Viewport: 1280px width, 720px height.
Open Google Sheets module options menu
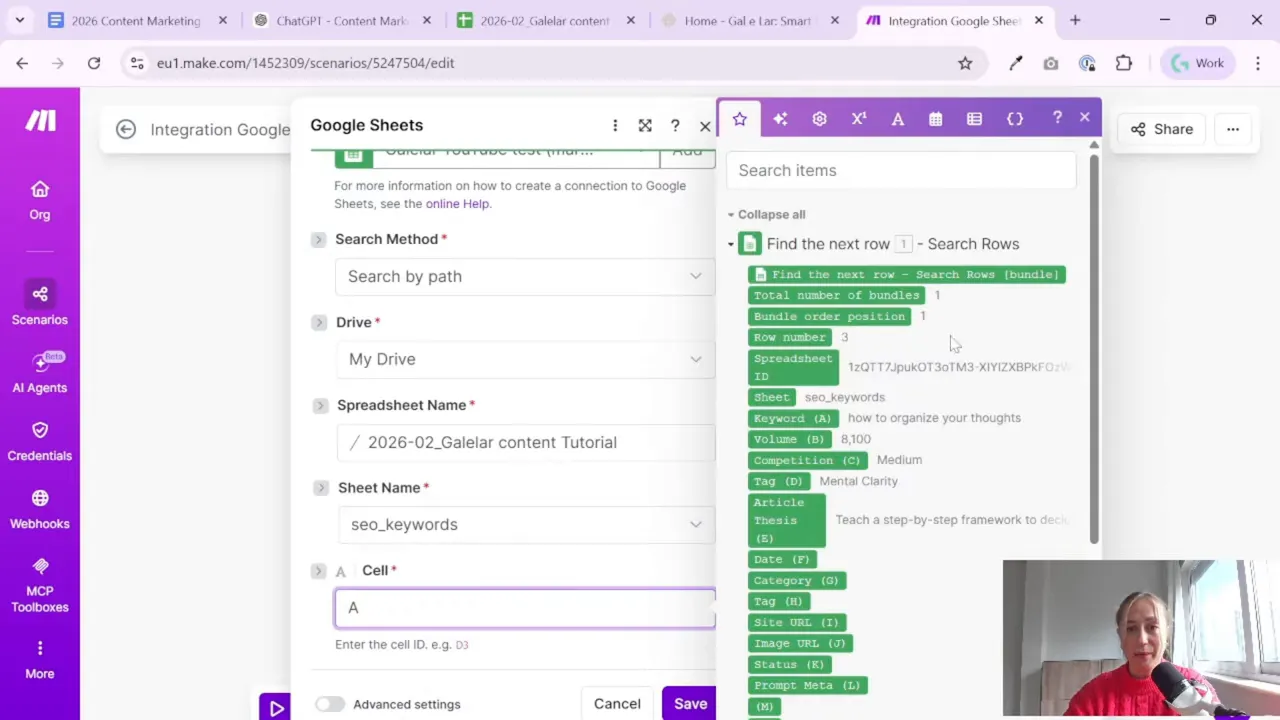pos(615,125)
